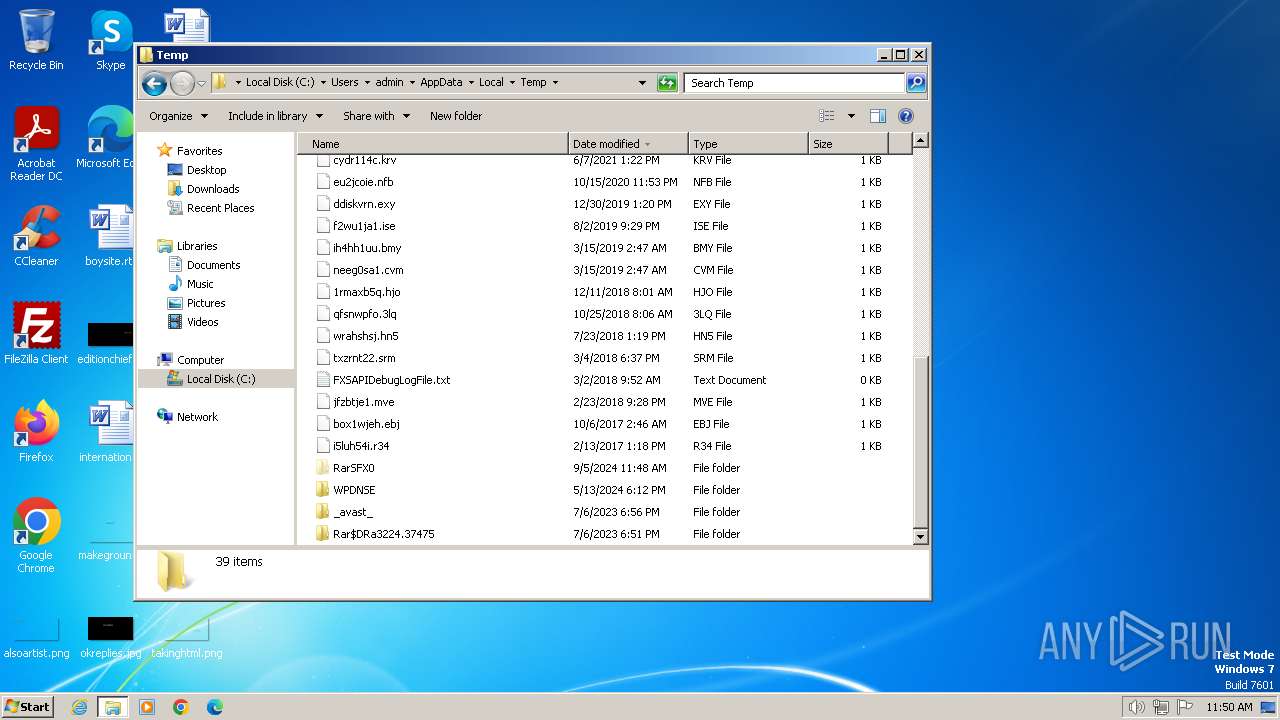Sort by Type column header
The image size is (1280, 720).
tap(748, 144)
